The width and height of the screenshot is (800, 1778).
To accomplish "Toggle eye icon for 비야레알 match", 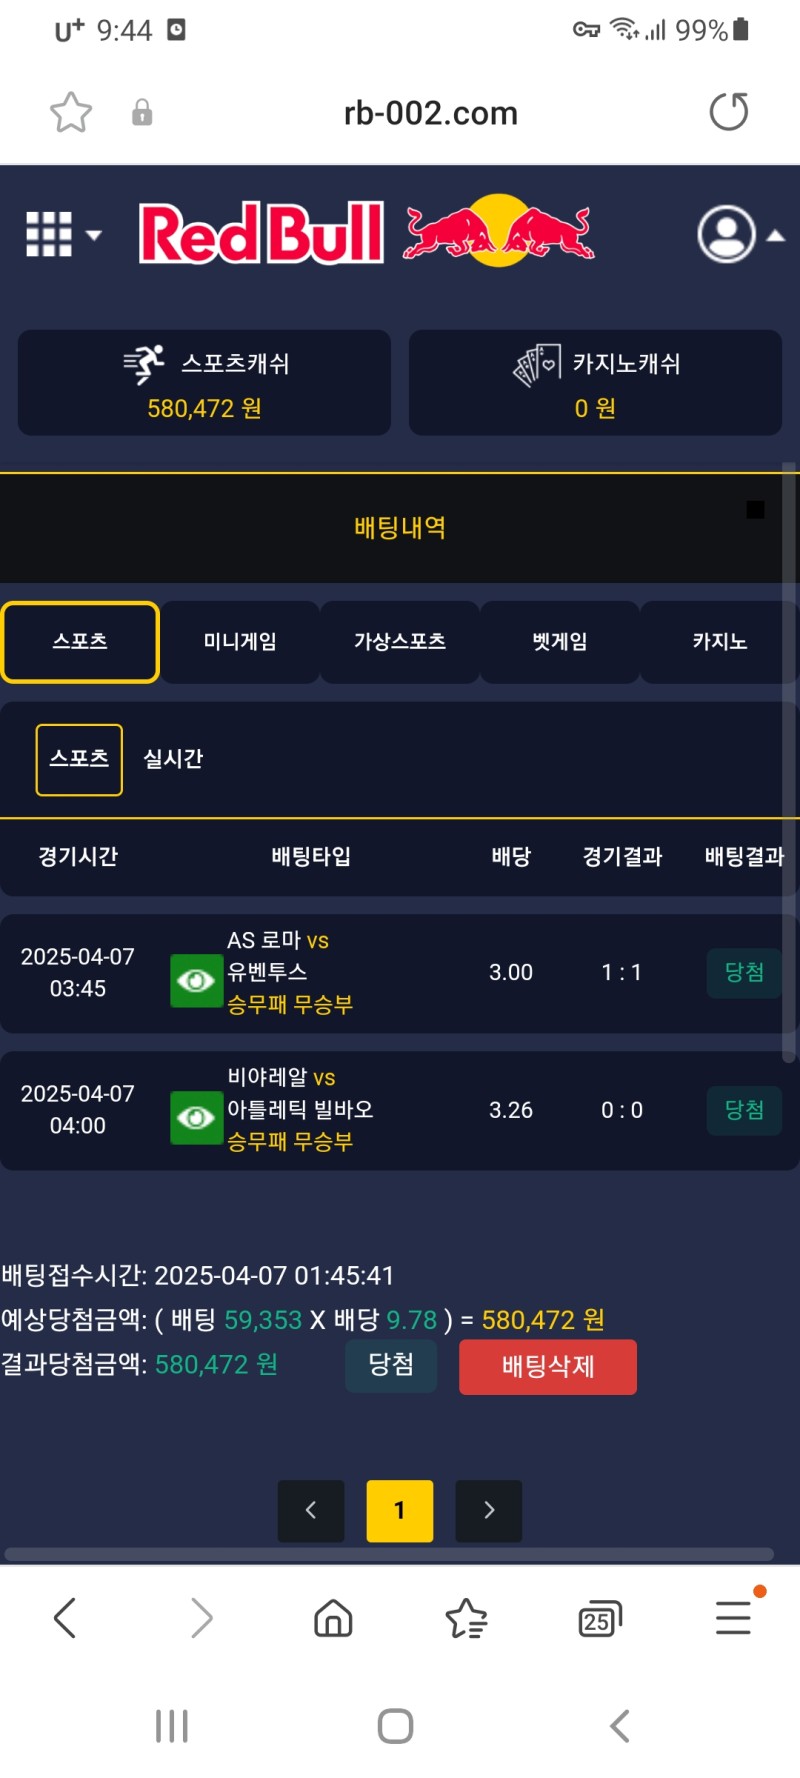I will pos(196,1117).
